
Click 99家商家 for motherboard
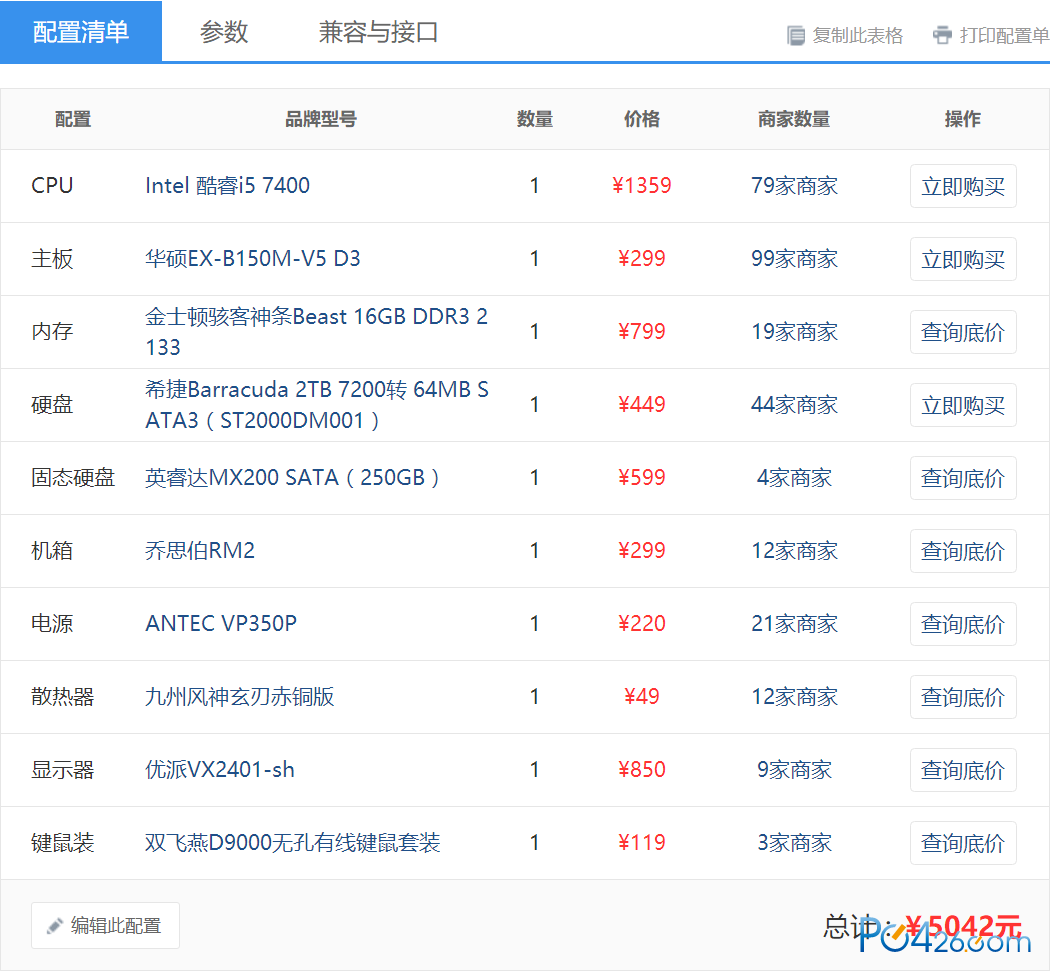tap(794, 258)
